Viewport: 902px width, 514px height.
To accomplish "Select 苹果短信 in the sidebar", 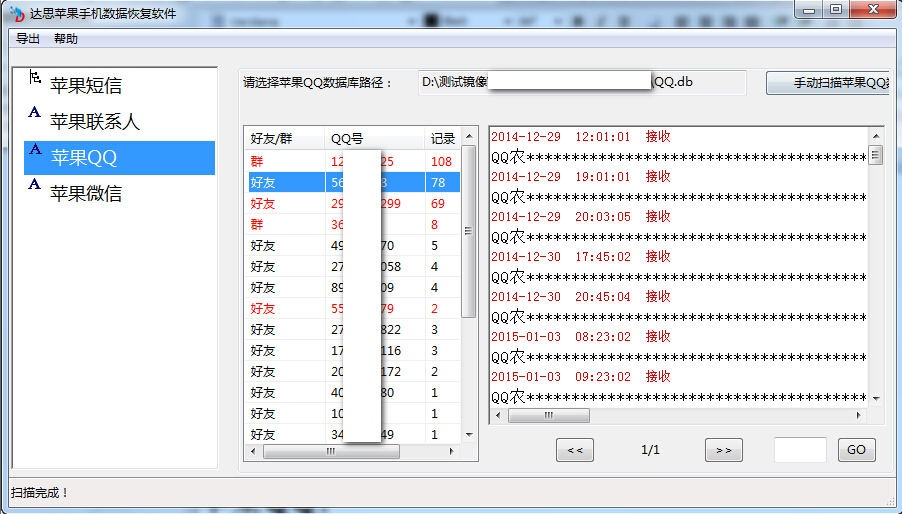I will click(86, 86).
